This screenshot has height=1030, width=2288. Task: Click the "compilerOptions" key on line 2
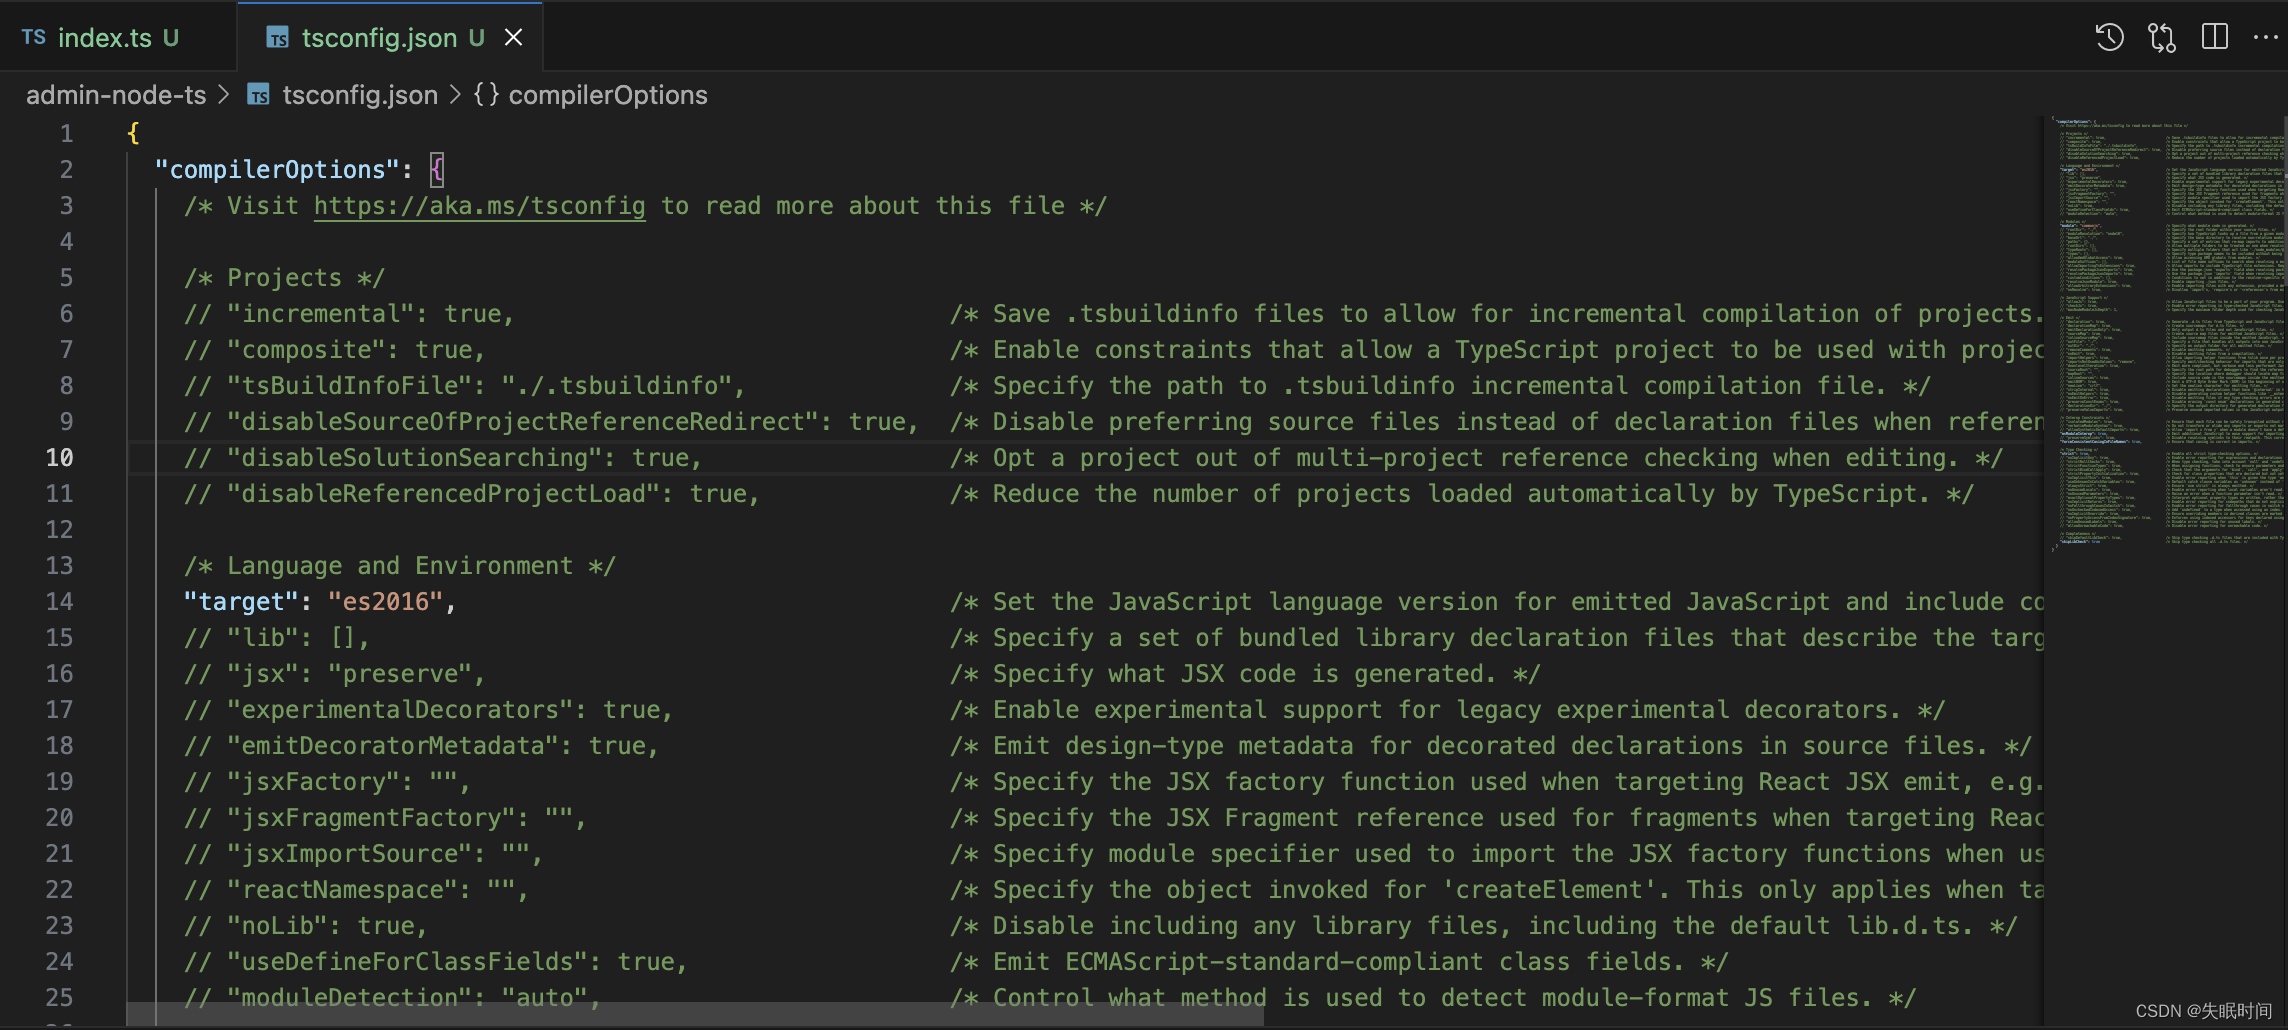(277, 170)
